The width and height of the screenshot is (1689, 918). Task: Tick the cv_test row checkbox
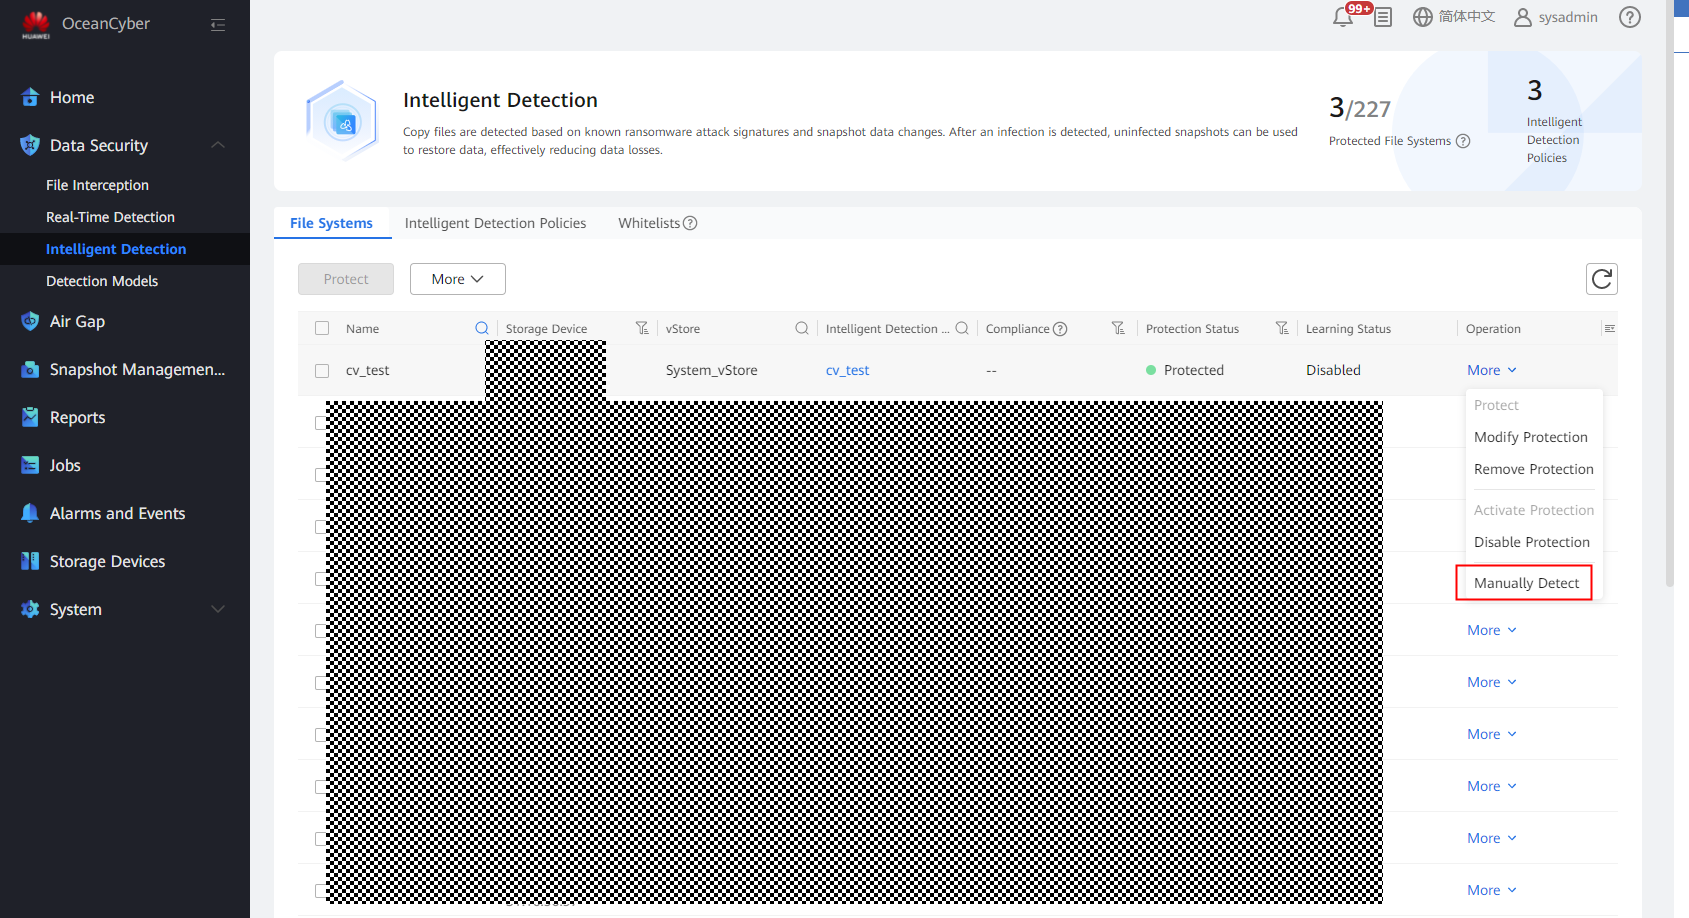(322, 371)
